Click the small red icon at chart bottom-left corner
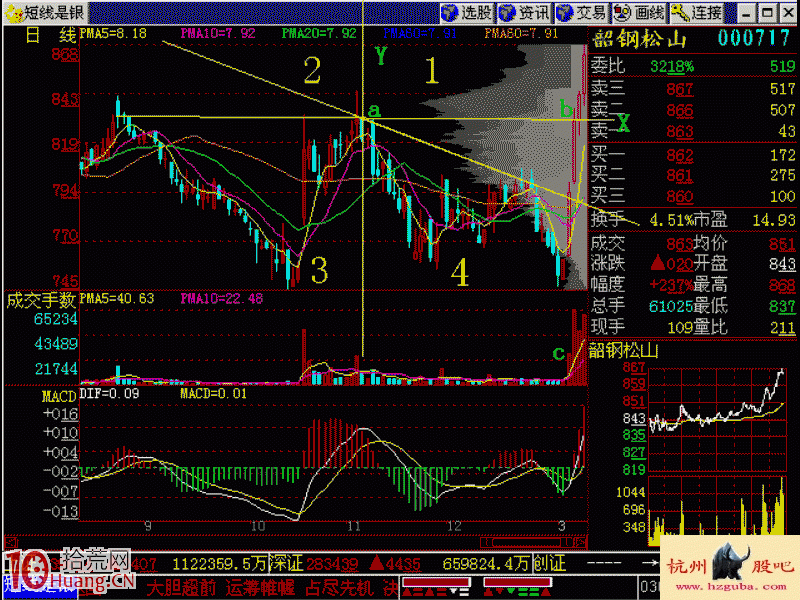Screen dimensions: 800x600 point(11,542)
